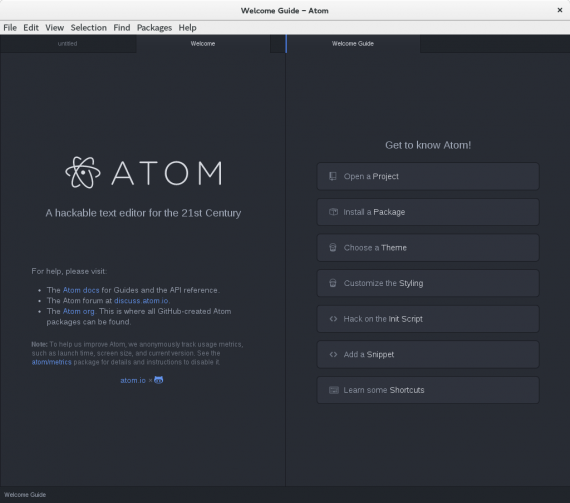The image size is (570, 503).
Task: Expand the Install a Package section
Action: click(x=428, y=212)
